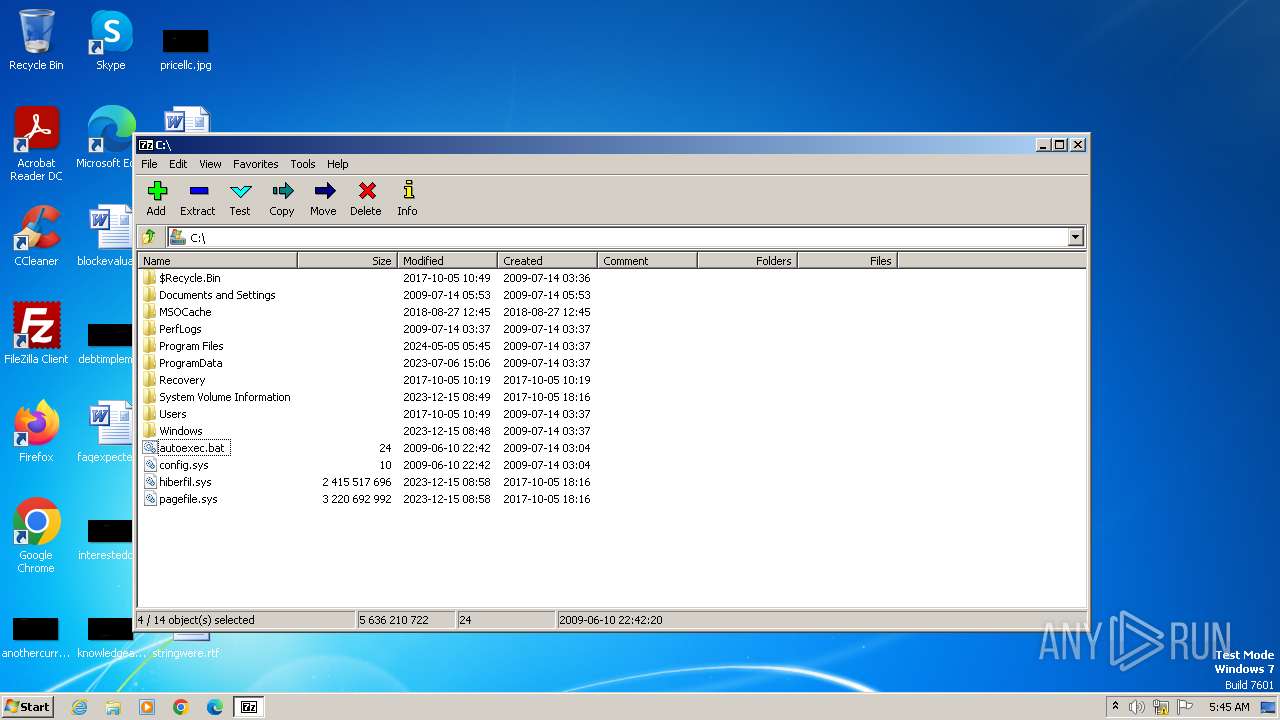Viewport: 1280px width, 720px height.
Task: Launch Chrome from taskbar
Action: (181, 707)
